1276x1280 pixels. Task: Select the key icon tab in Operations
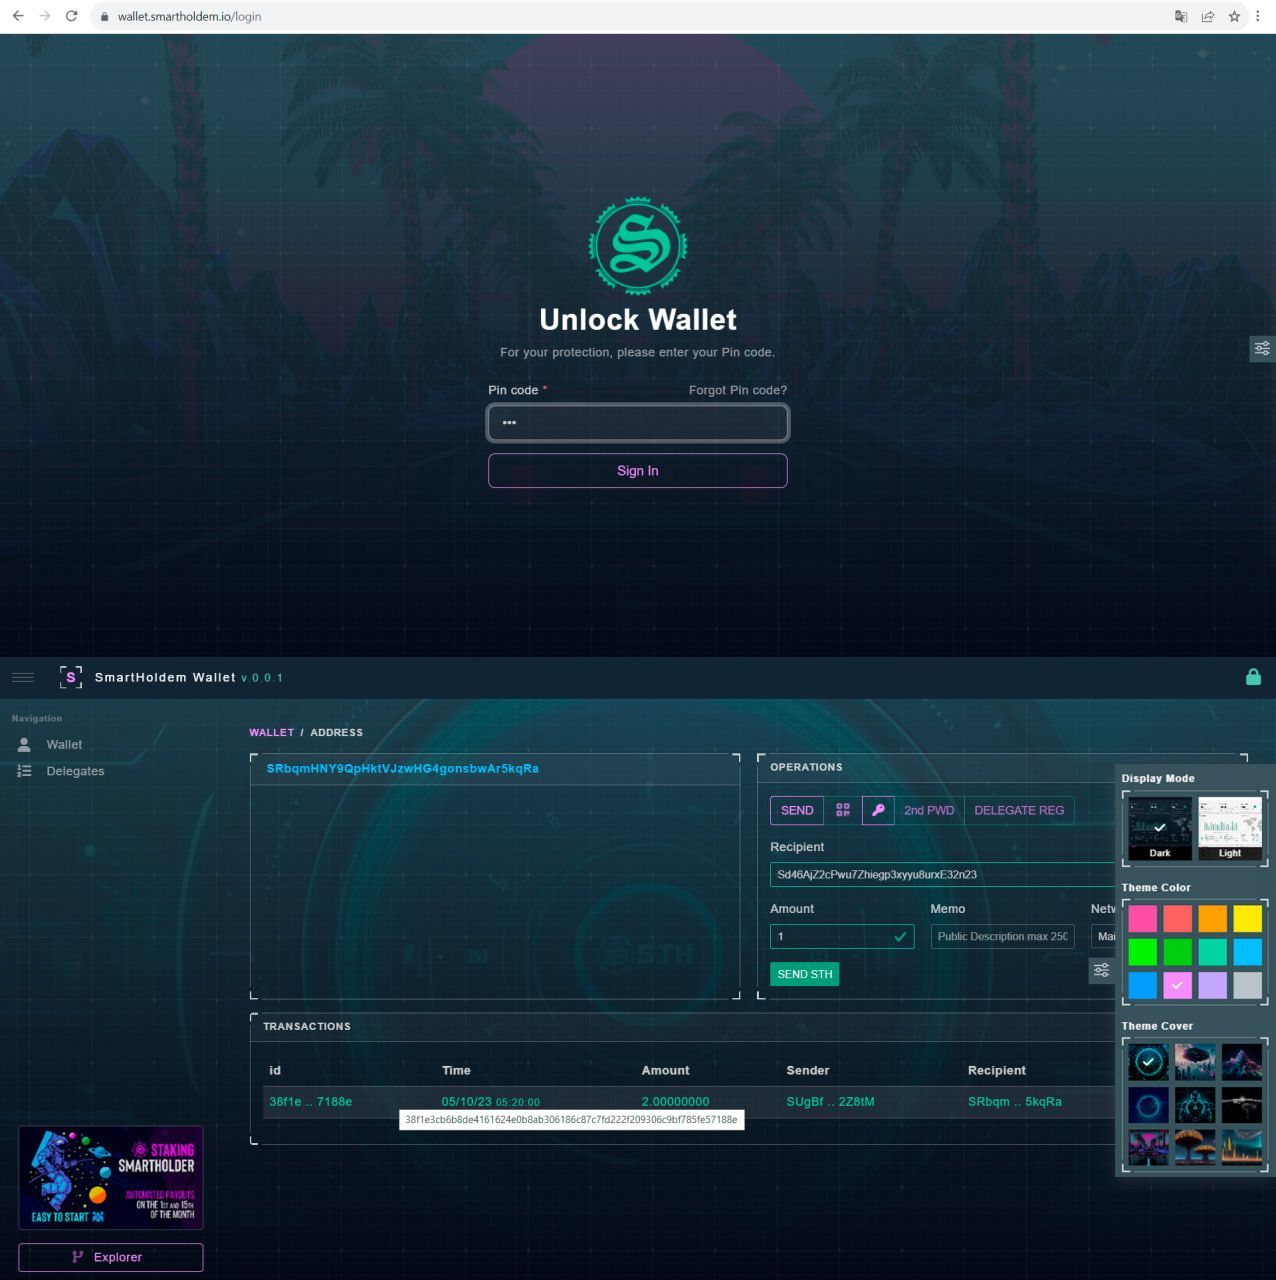coord(878,810)
